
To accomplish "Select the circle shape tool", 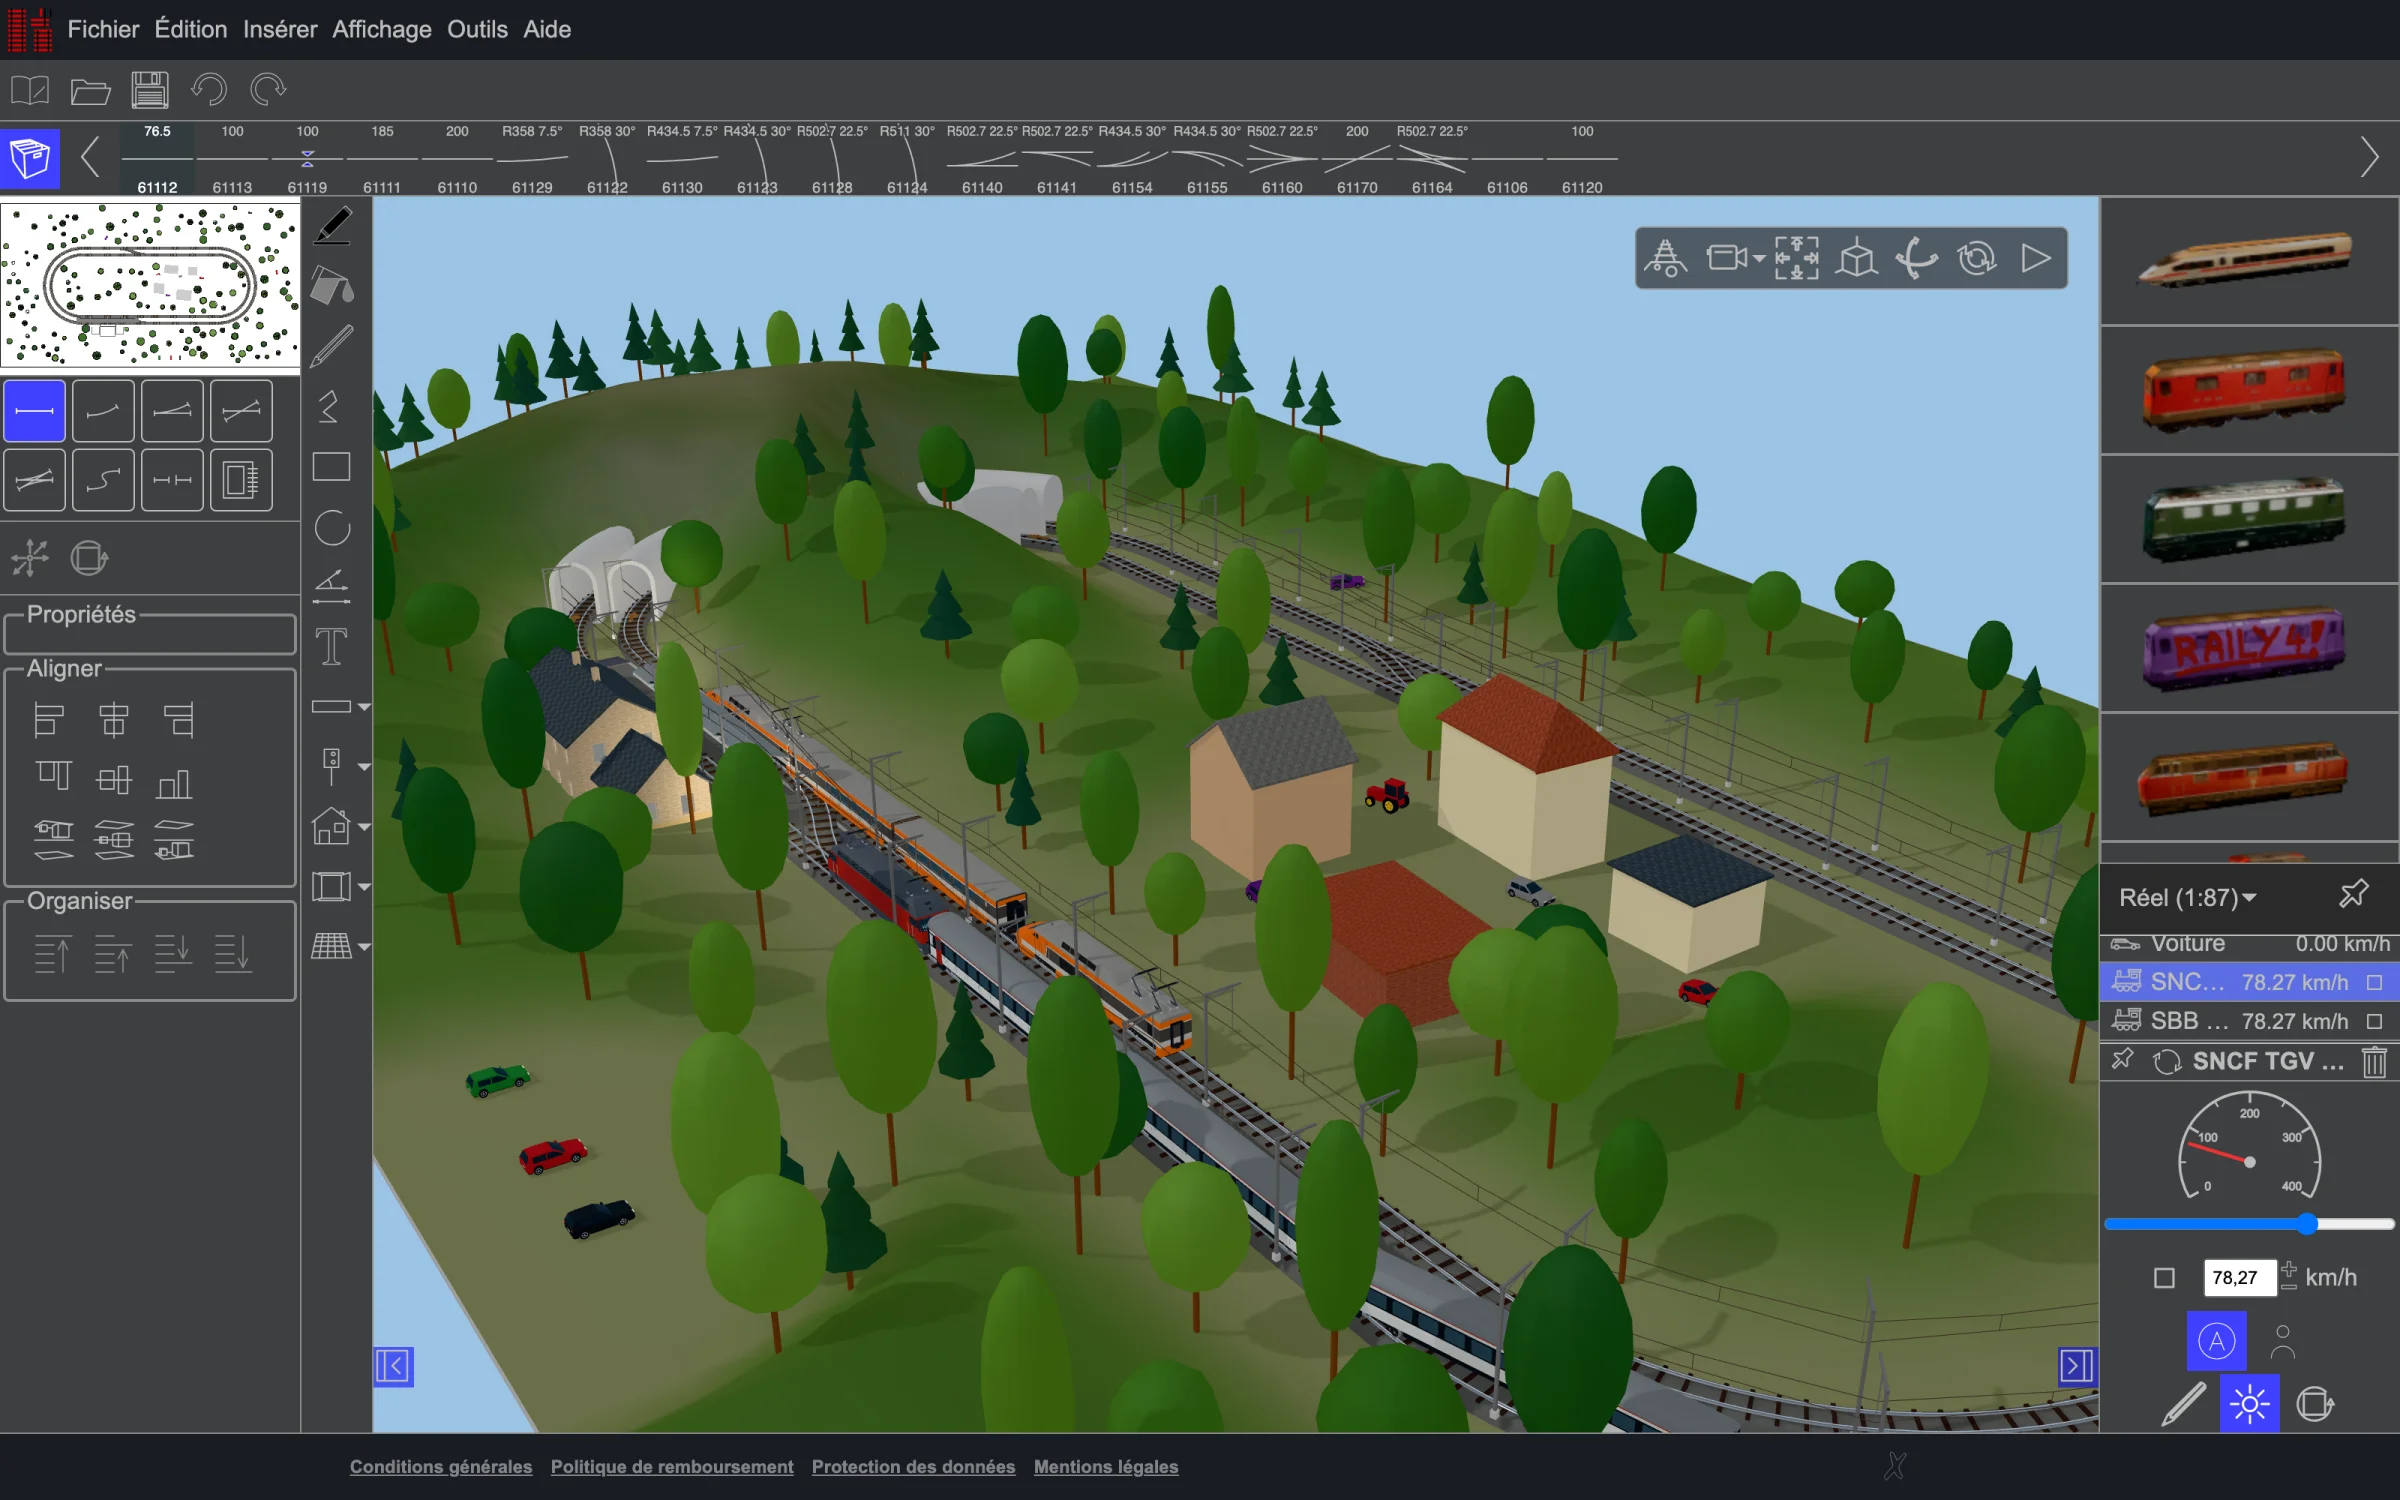I will [x=332, y=527].
